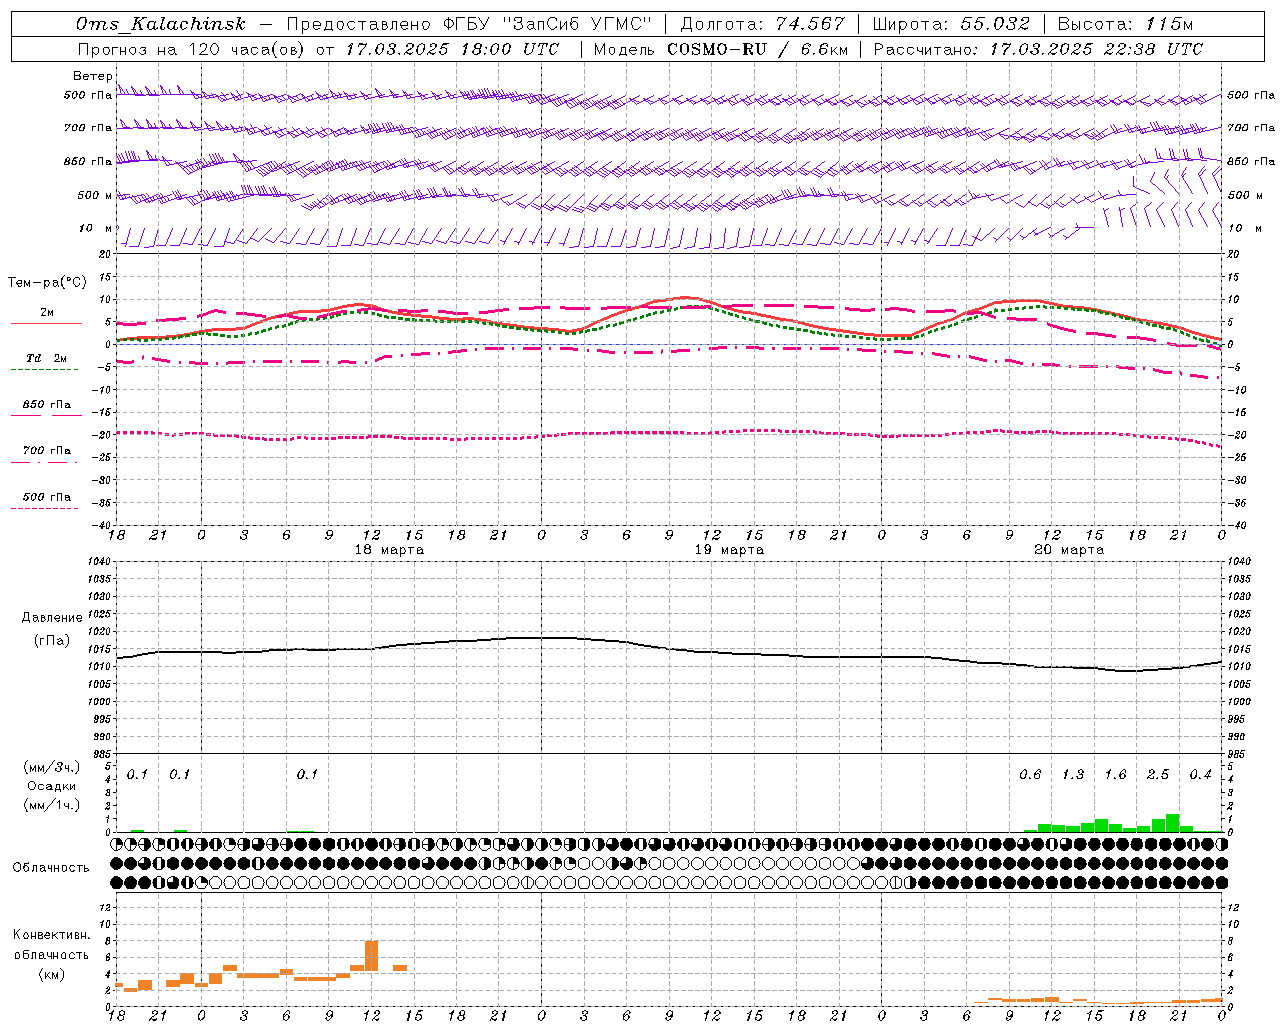
Task: Click the Облачность cloud cover label
Action: click(x=51, y=868)
